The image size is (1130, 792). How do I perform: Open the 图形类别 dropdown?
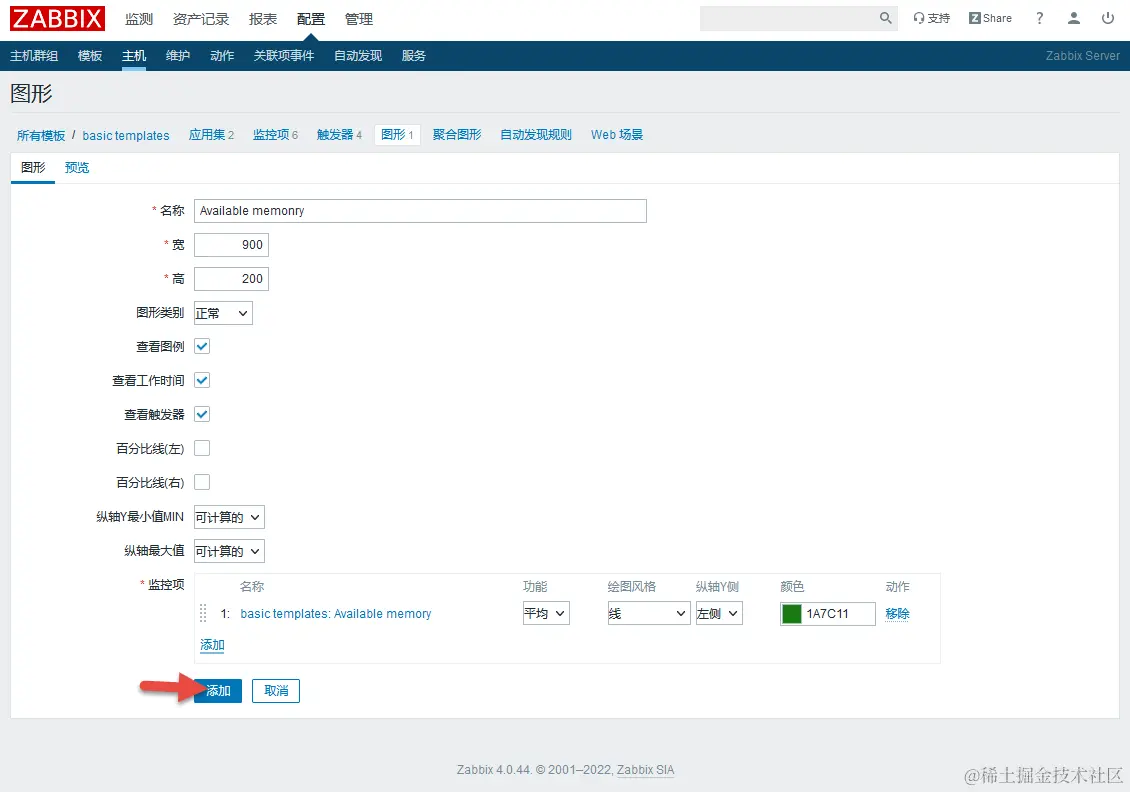222,312
